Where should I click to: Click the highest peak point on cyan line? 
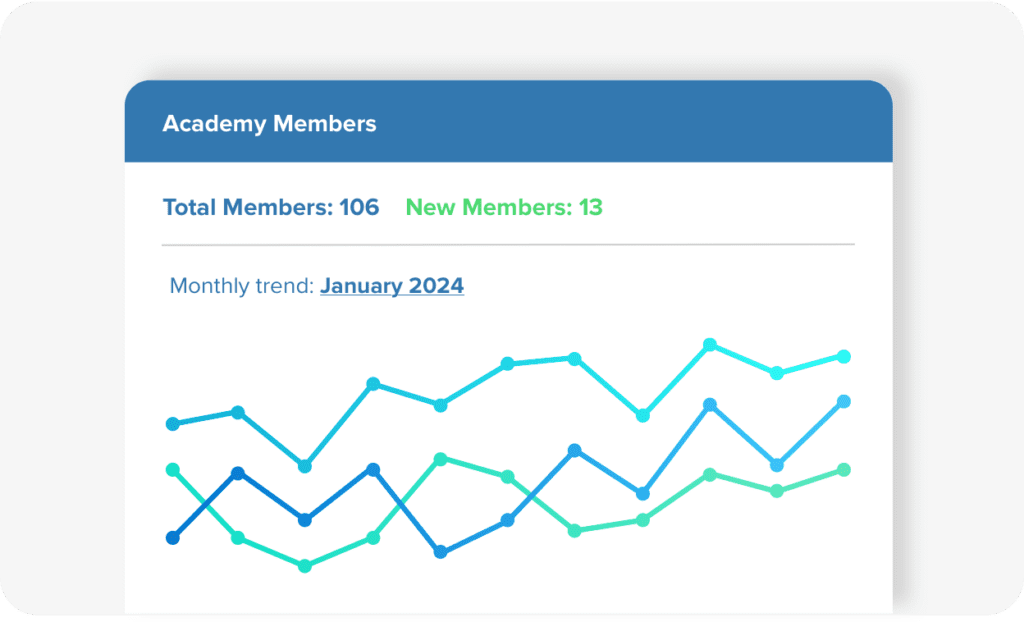pos(710,344)
